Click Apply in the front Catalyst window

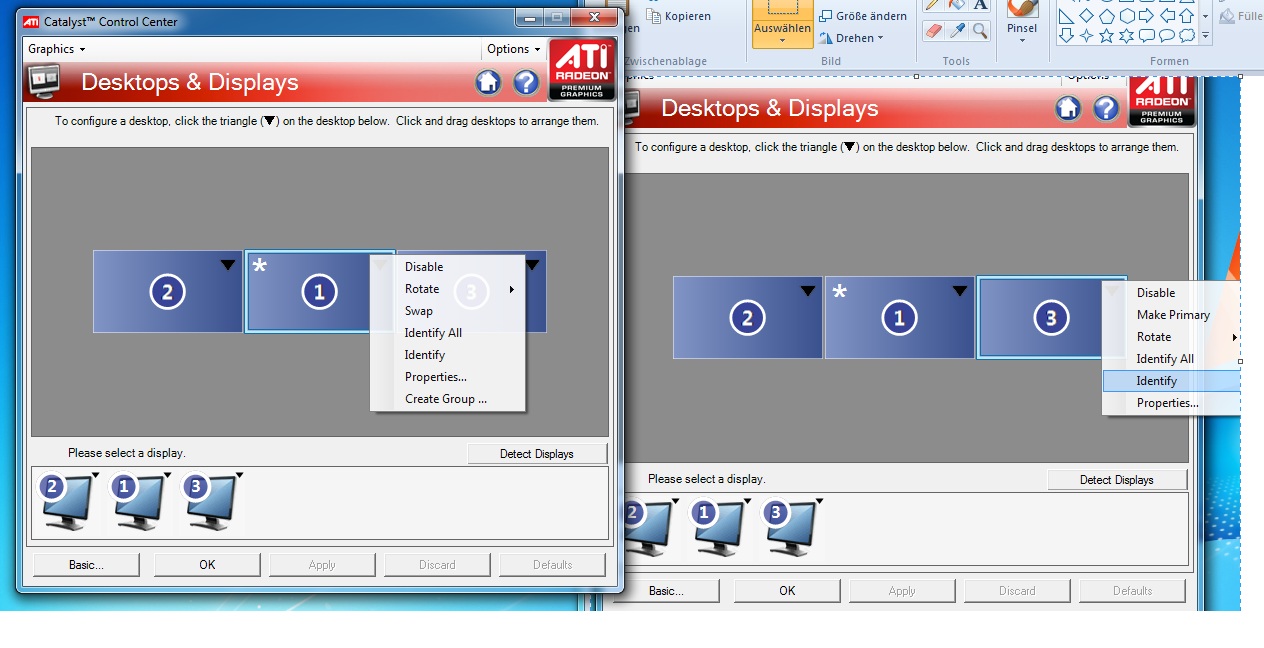pos(322,565)
